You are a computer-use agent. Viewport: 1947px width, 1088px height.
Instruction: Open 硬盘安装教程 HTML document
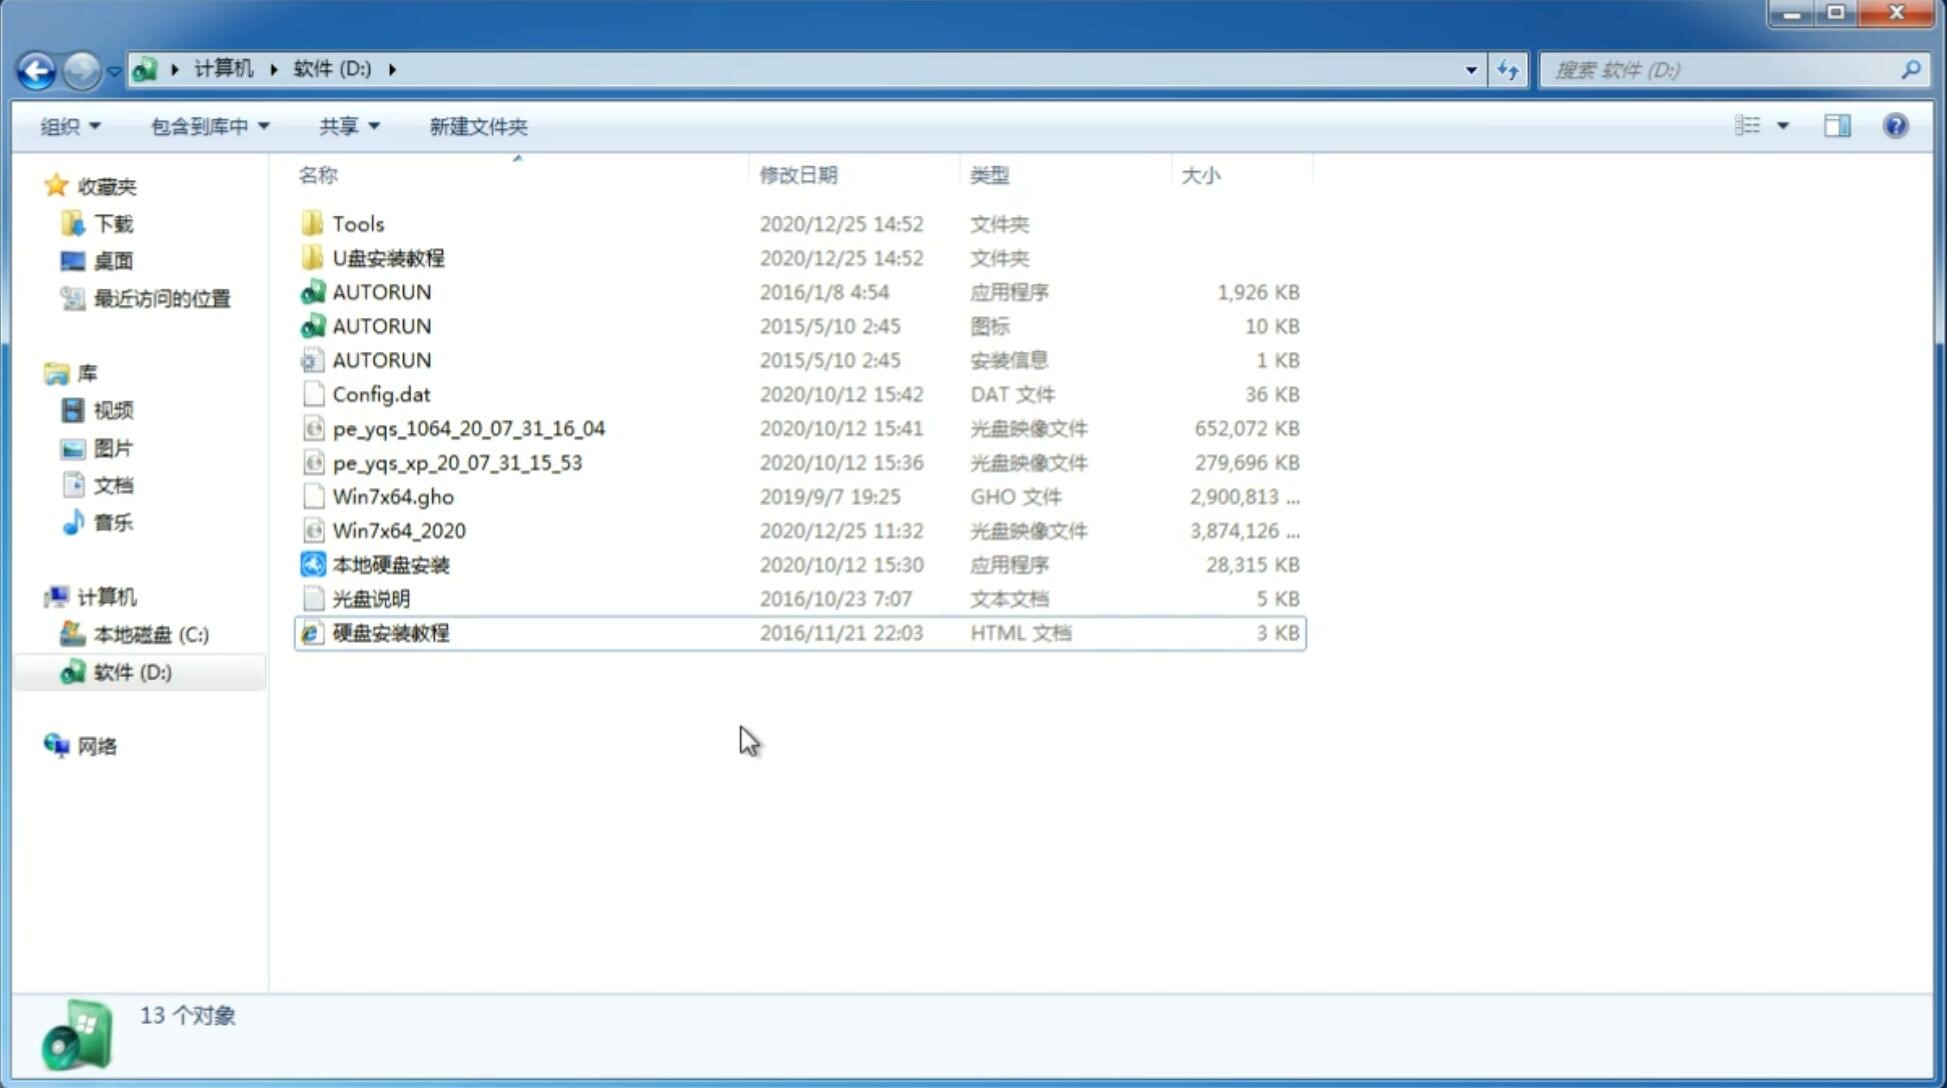(390, 632)
